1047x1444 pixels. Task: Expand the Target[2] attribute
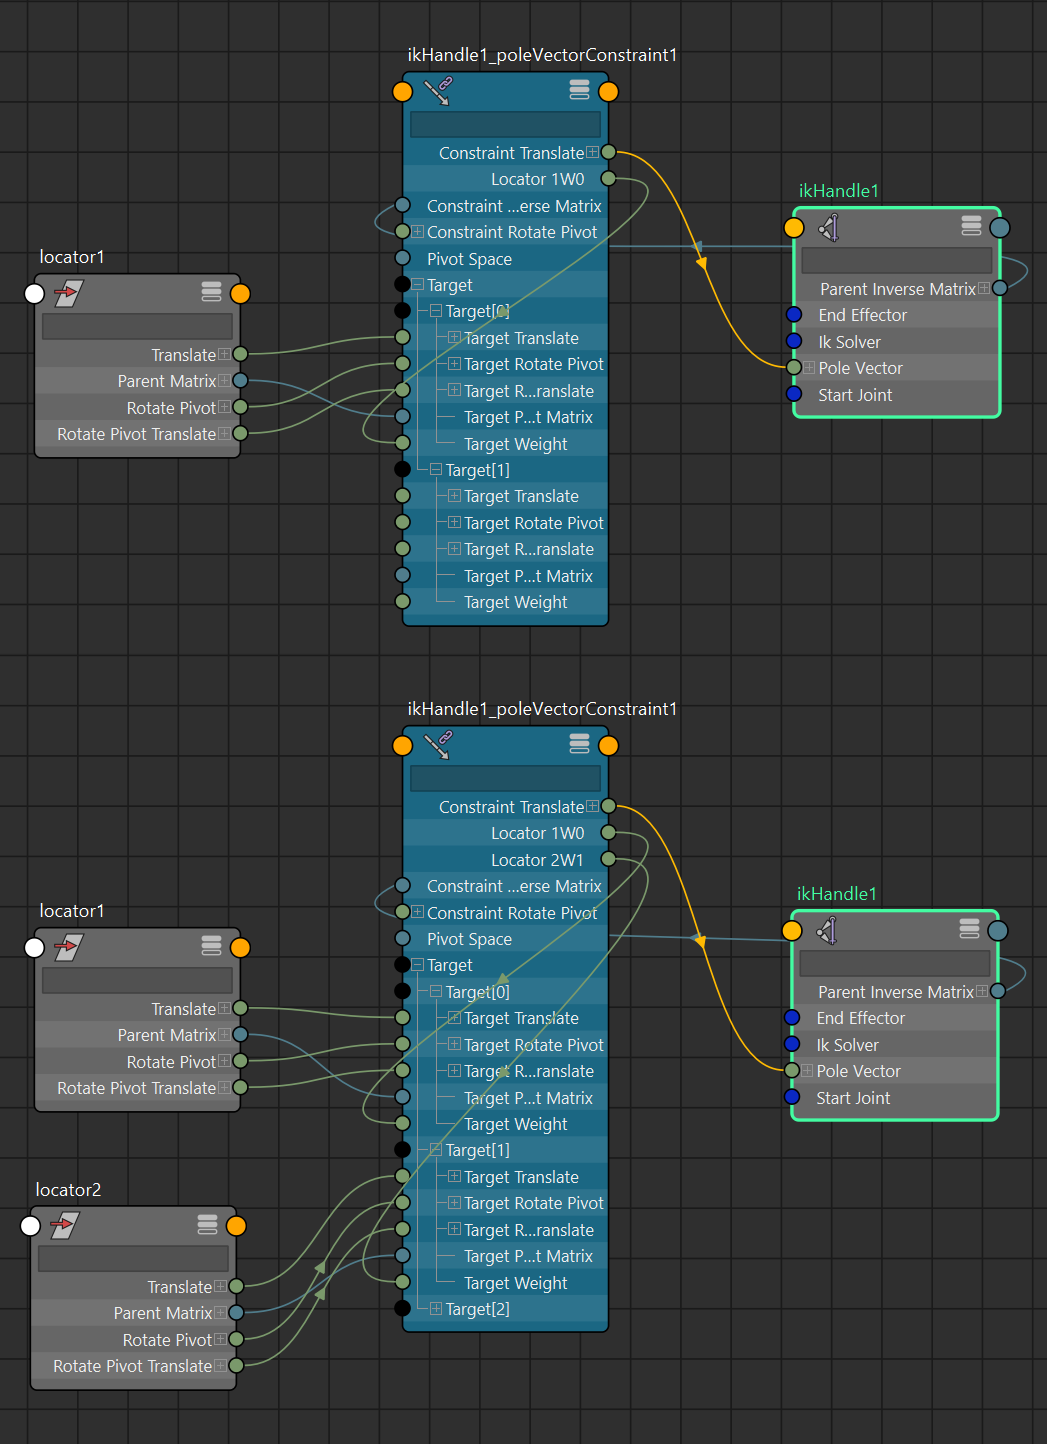pos(436,1309)
